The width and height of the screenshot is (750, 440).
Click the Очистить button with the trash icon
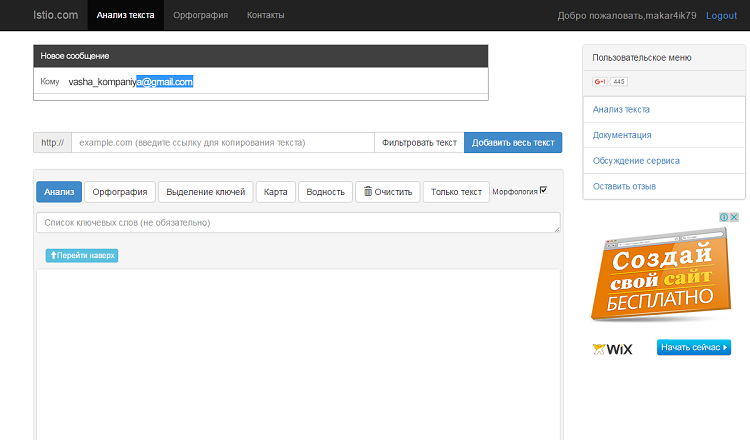(388, 192)
